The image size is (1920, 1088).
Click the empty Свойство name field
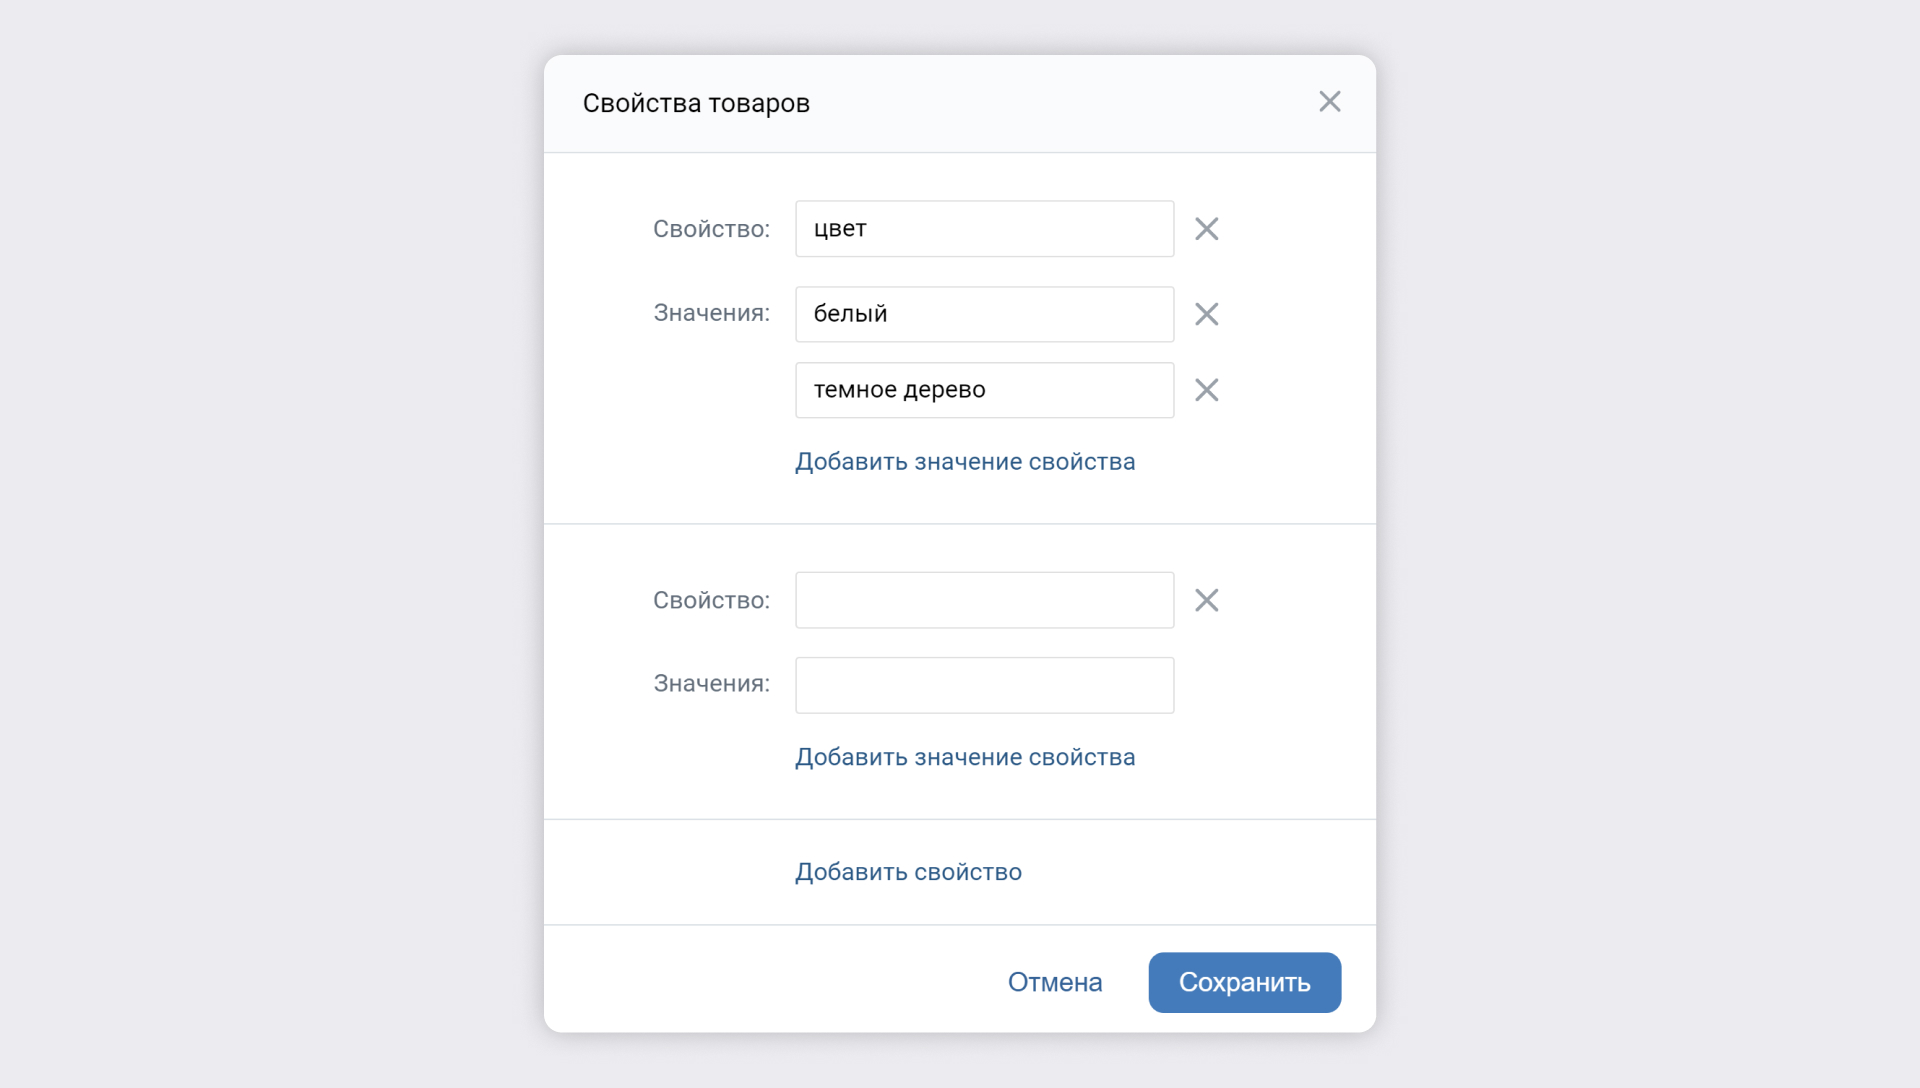pyautogui.click(x=984, y=600)
